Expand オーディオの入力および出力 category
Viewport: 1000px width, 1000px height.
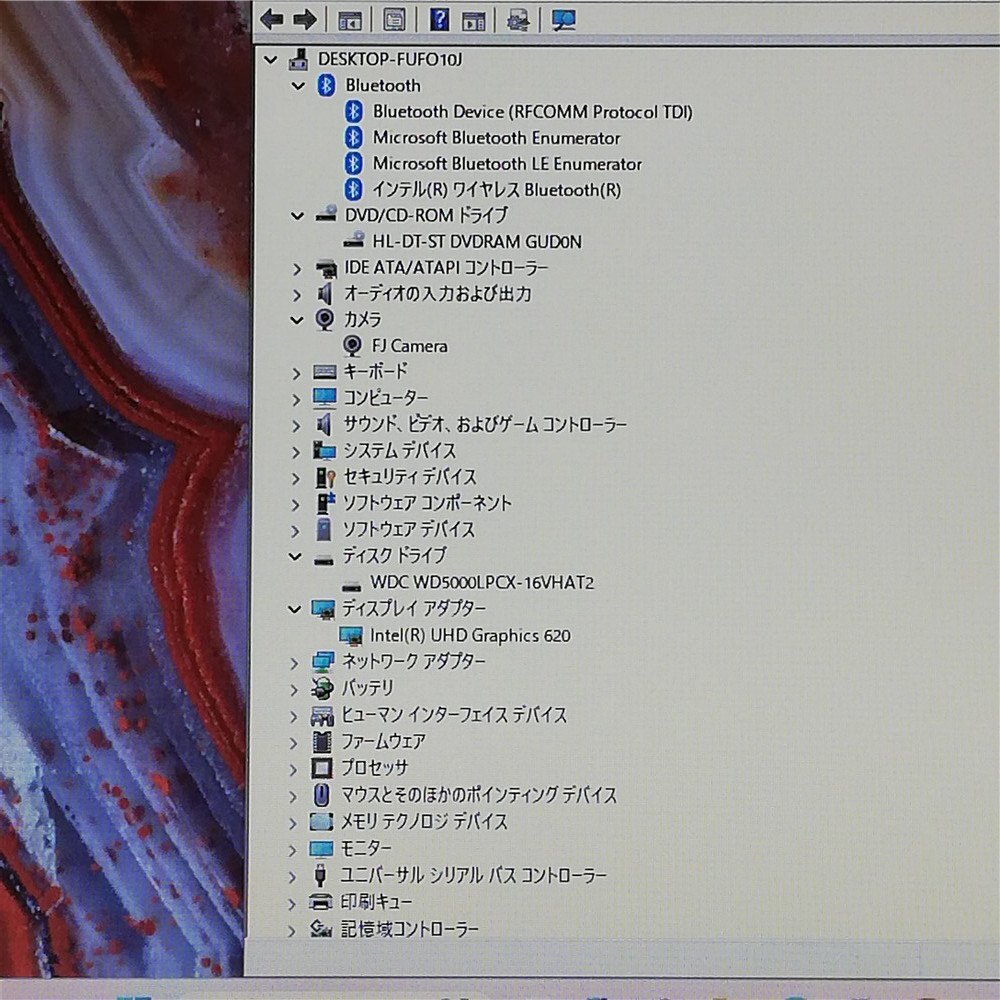coord(297,295)
